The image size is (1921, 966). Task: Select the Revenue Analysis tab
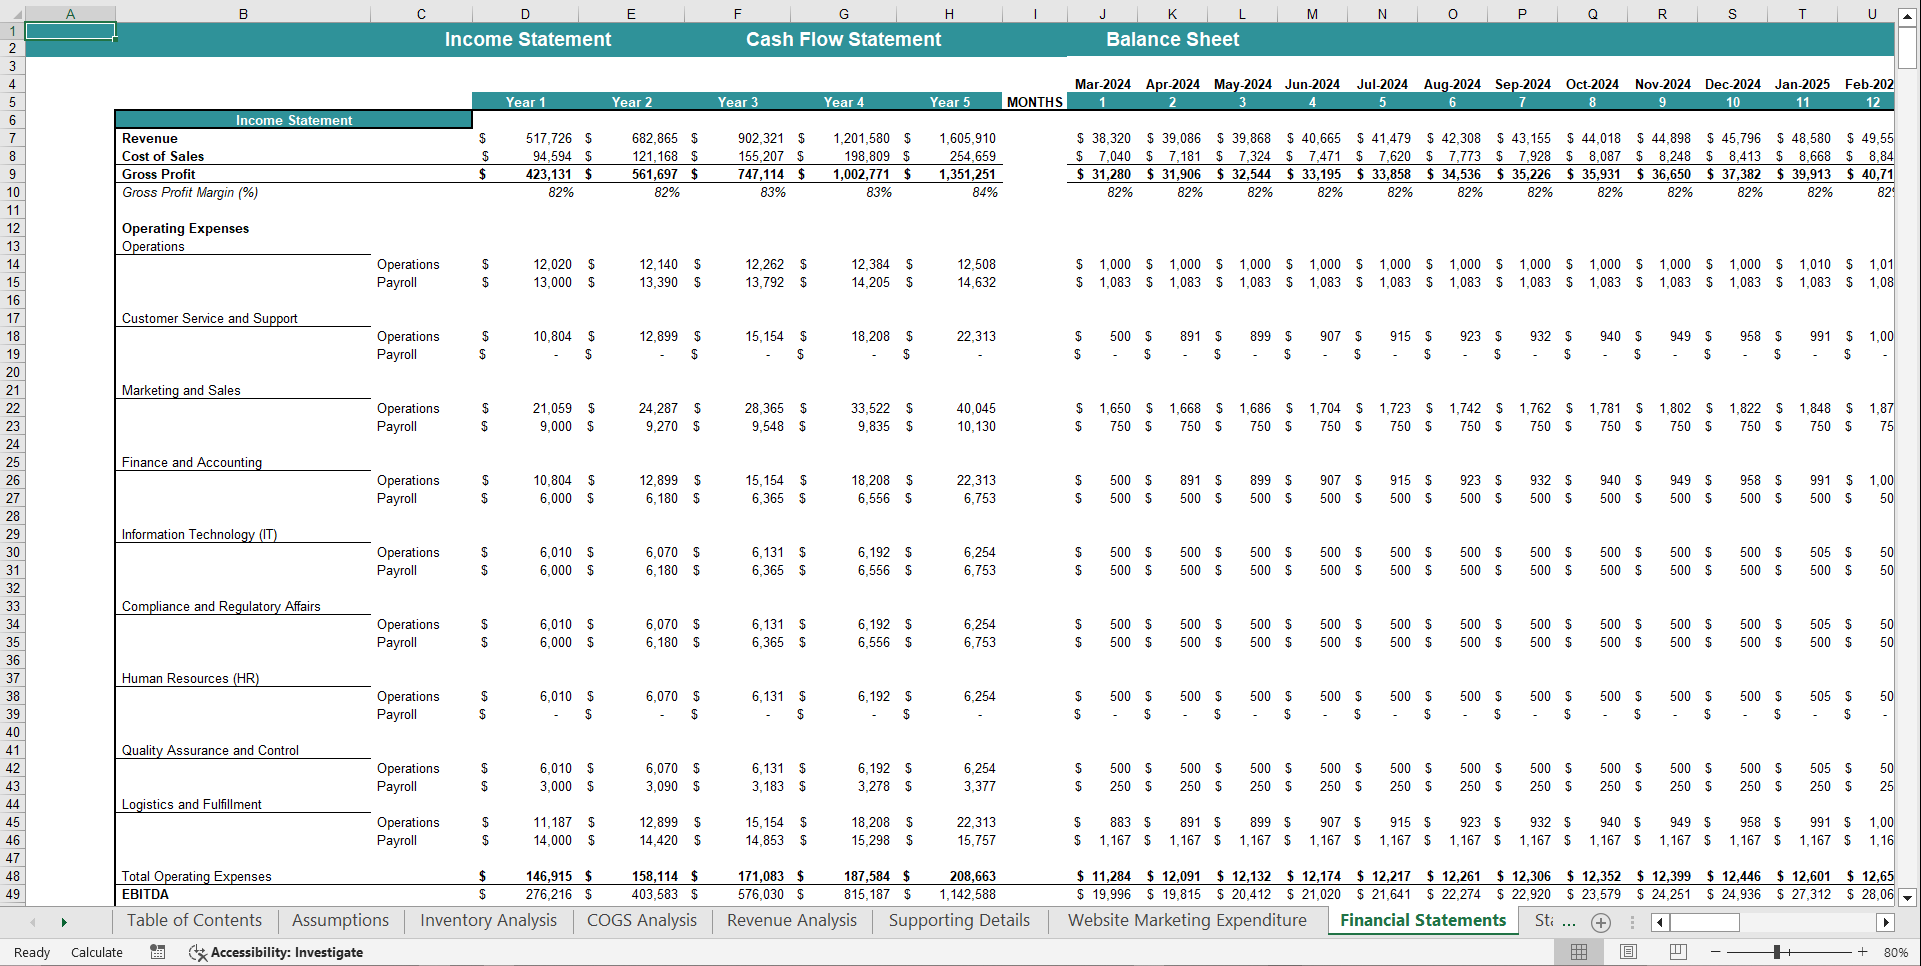coord(790,921)
